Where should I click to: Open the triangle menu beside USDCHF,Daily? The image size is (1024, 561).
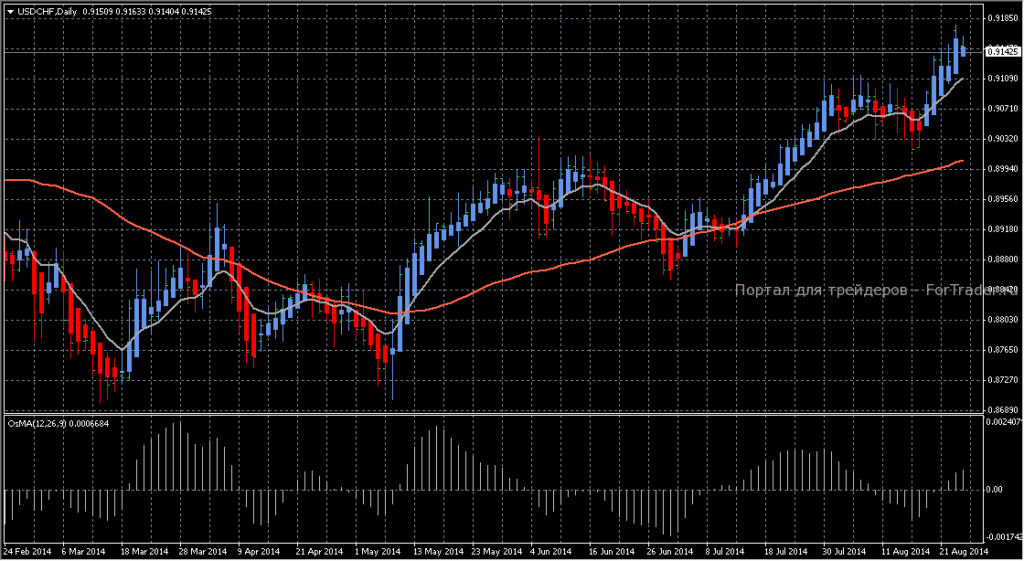(x=10, y=12)
